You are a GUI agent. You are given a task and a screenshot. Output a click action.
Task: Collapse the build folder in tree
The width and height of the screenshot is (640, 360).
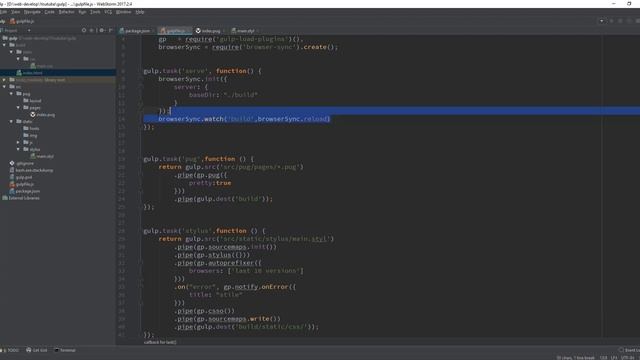(x=4, y=45)
